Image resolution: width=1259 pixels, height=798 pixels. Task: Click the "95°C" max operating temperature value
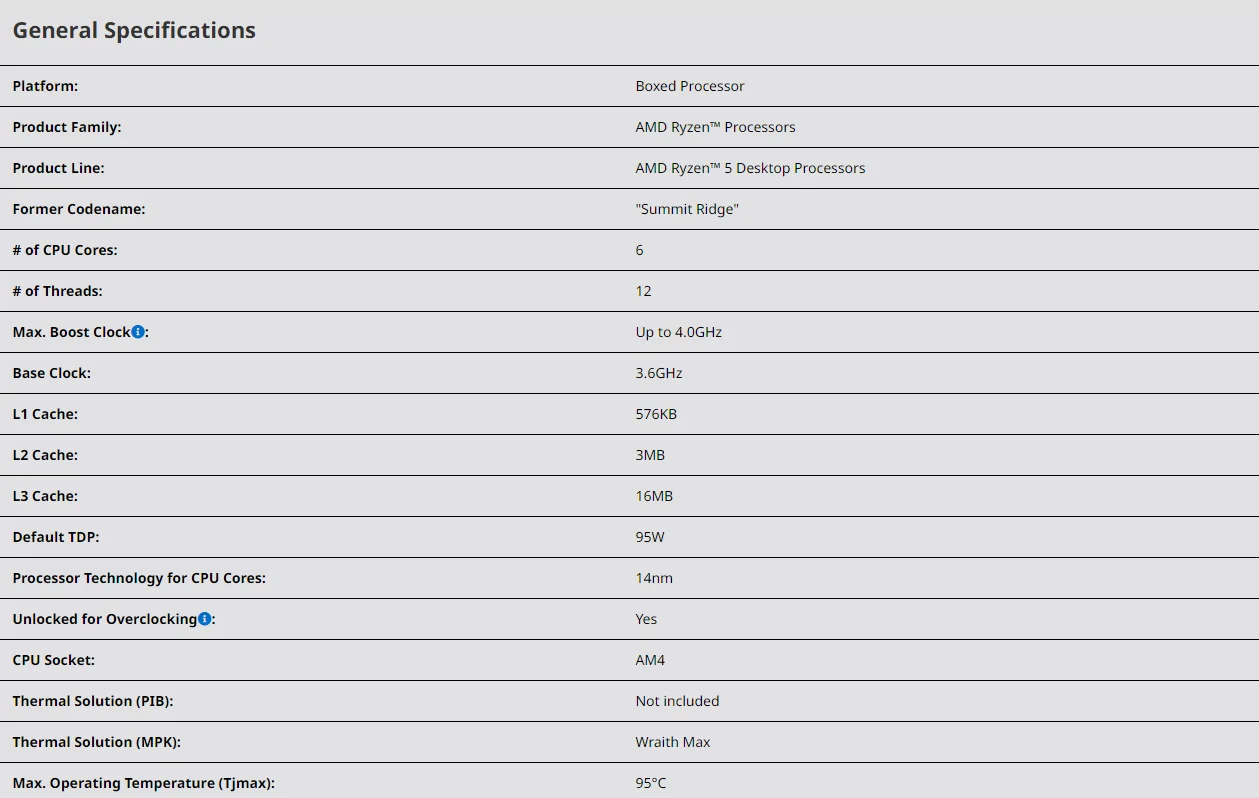coord(651,783)
